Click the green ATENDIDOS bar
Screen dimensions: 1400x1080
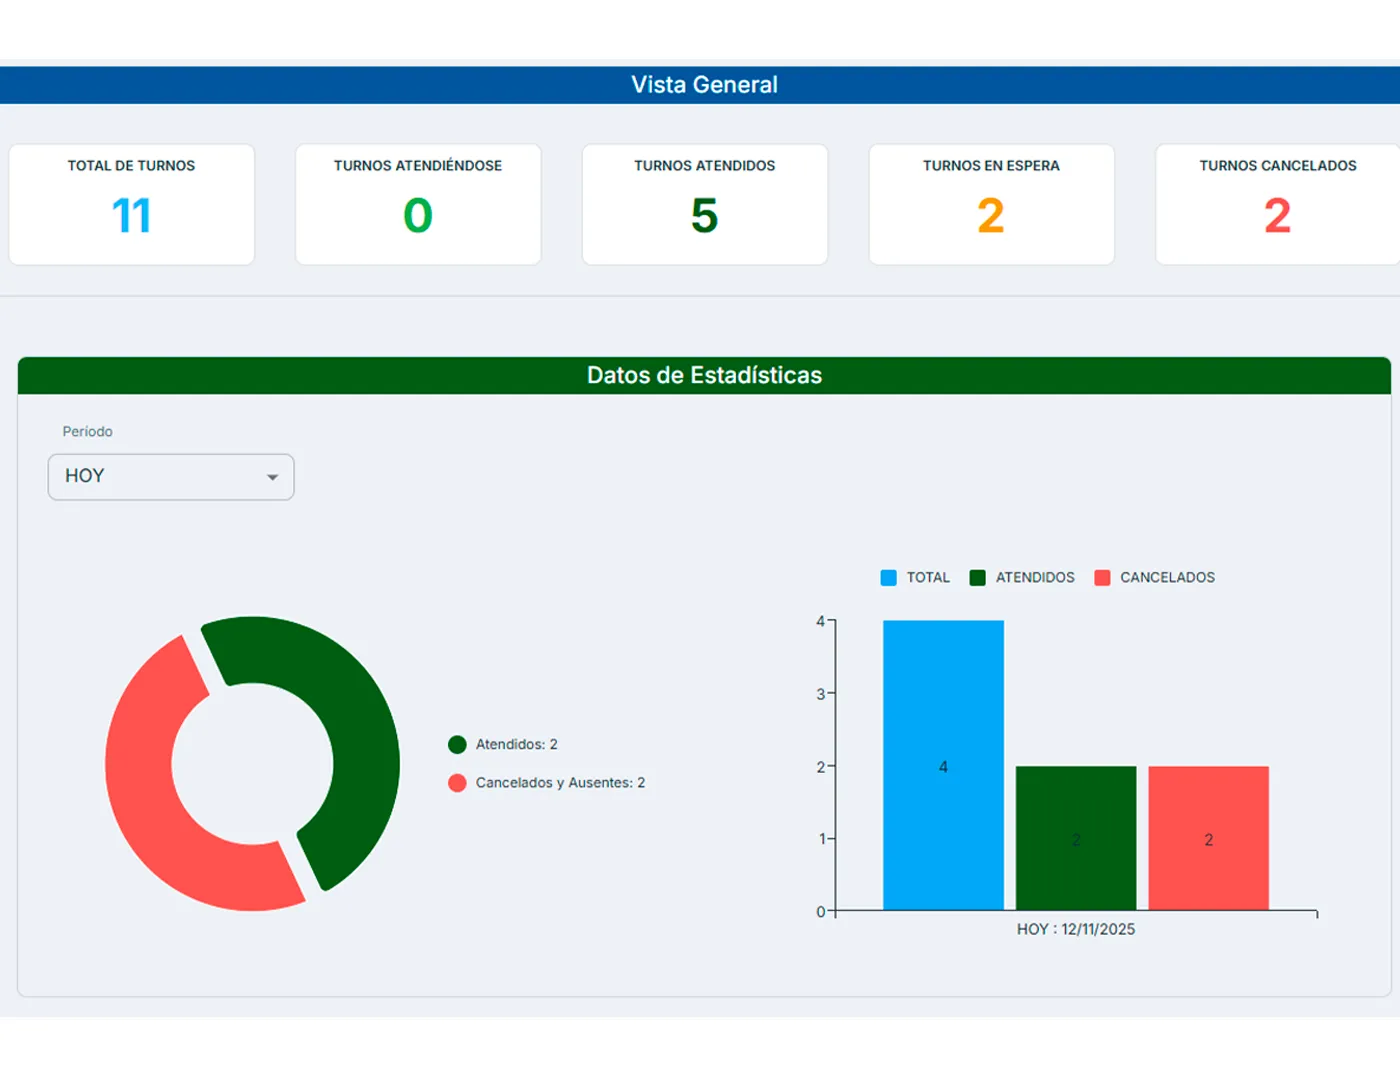[x=1076, y=838]
